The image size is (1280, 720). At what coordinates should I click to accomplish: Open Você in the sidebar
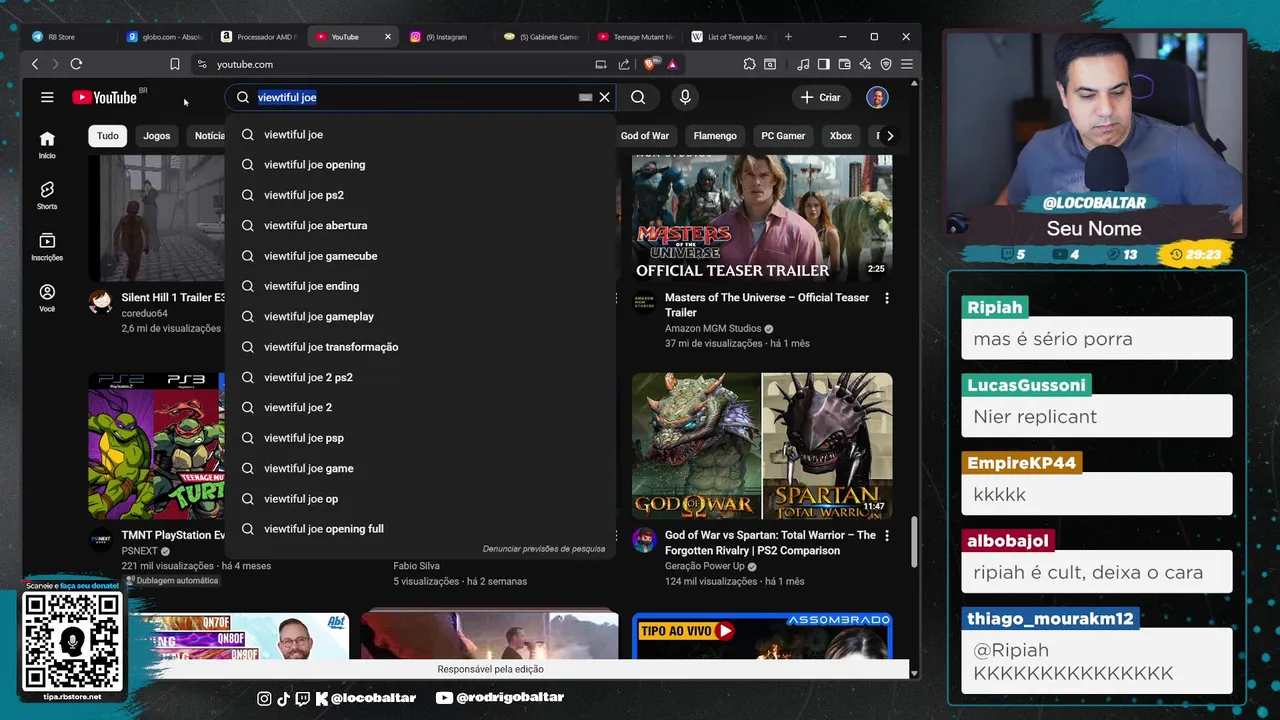pyautogui.click(x=47, y=298)
